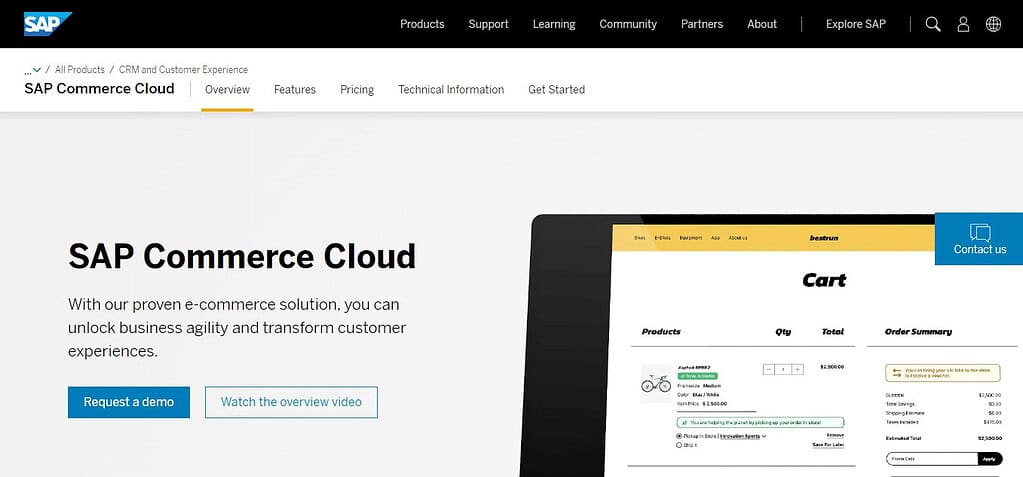Open the Learning menu
1023x477 pixels.
pos(554,24)
